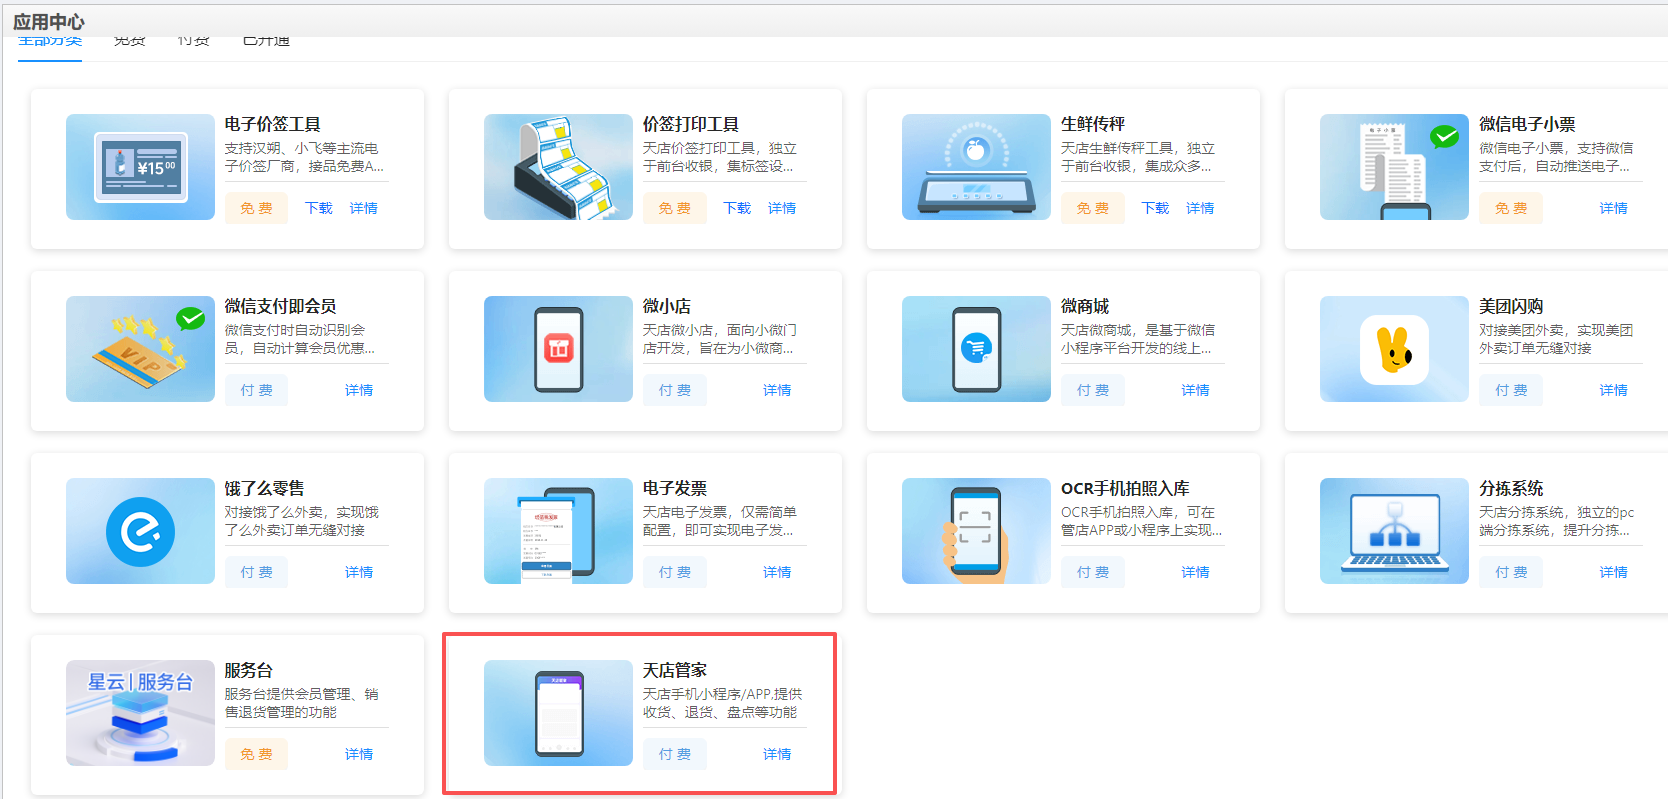Click the 微商城 title text
Image resolution: width=1668 pixels, height=799 pixels.
pyautogui.click(x=1085, y=306)
